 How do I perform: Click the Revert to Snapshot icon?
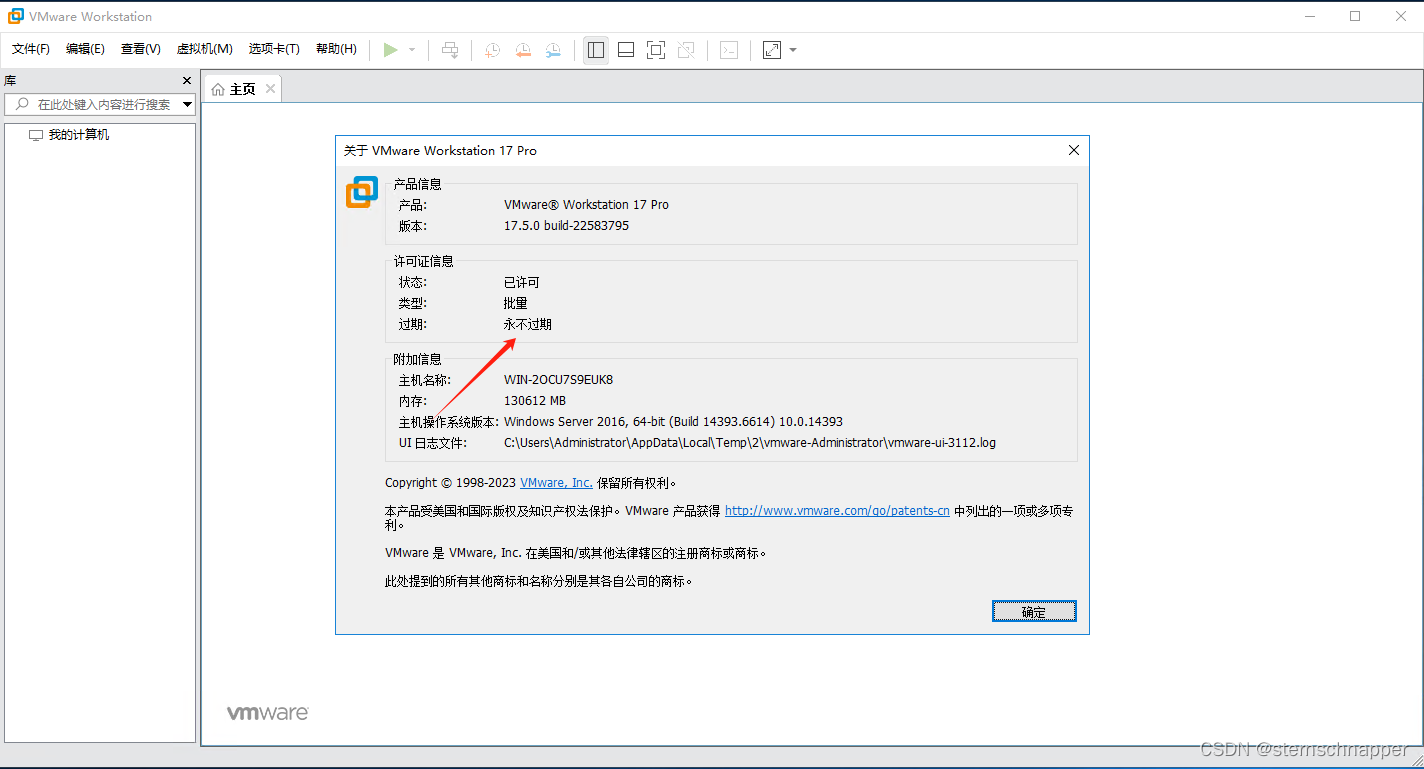tap(522, 50)
